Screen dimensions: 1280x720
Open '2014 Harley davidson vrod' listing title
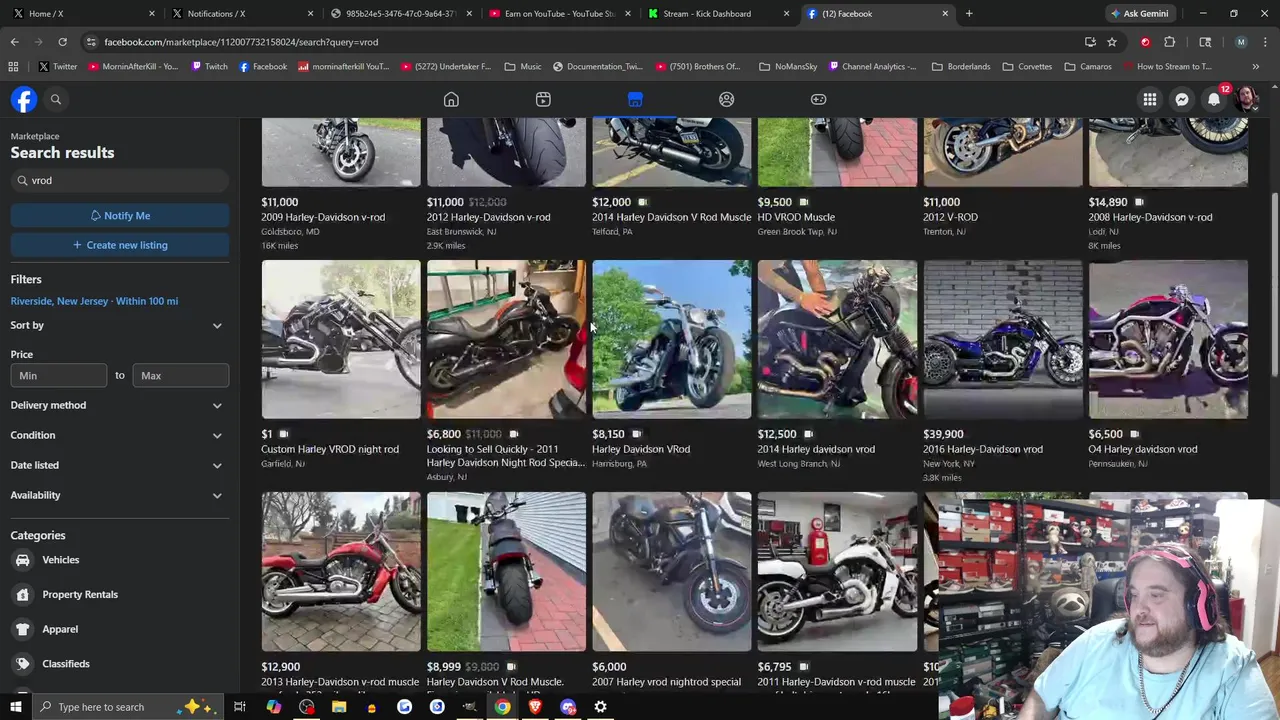[x=816, y=449]
